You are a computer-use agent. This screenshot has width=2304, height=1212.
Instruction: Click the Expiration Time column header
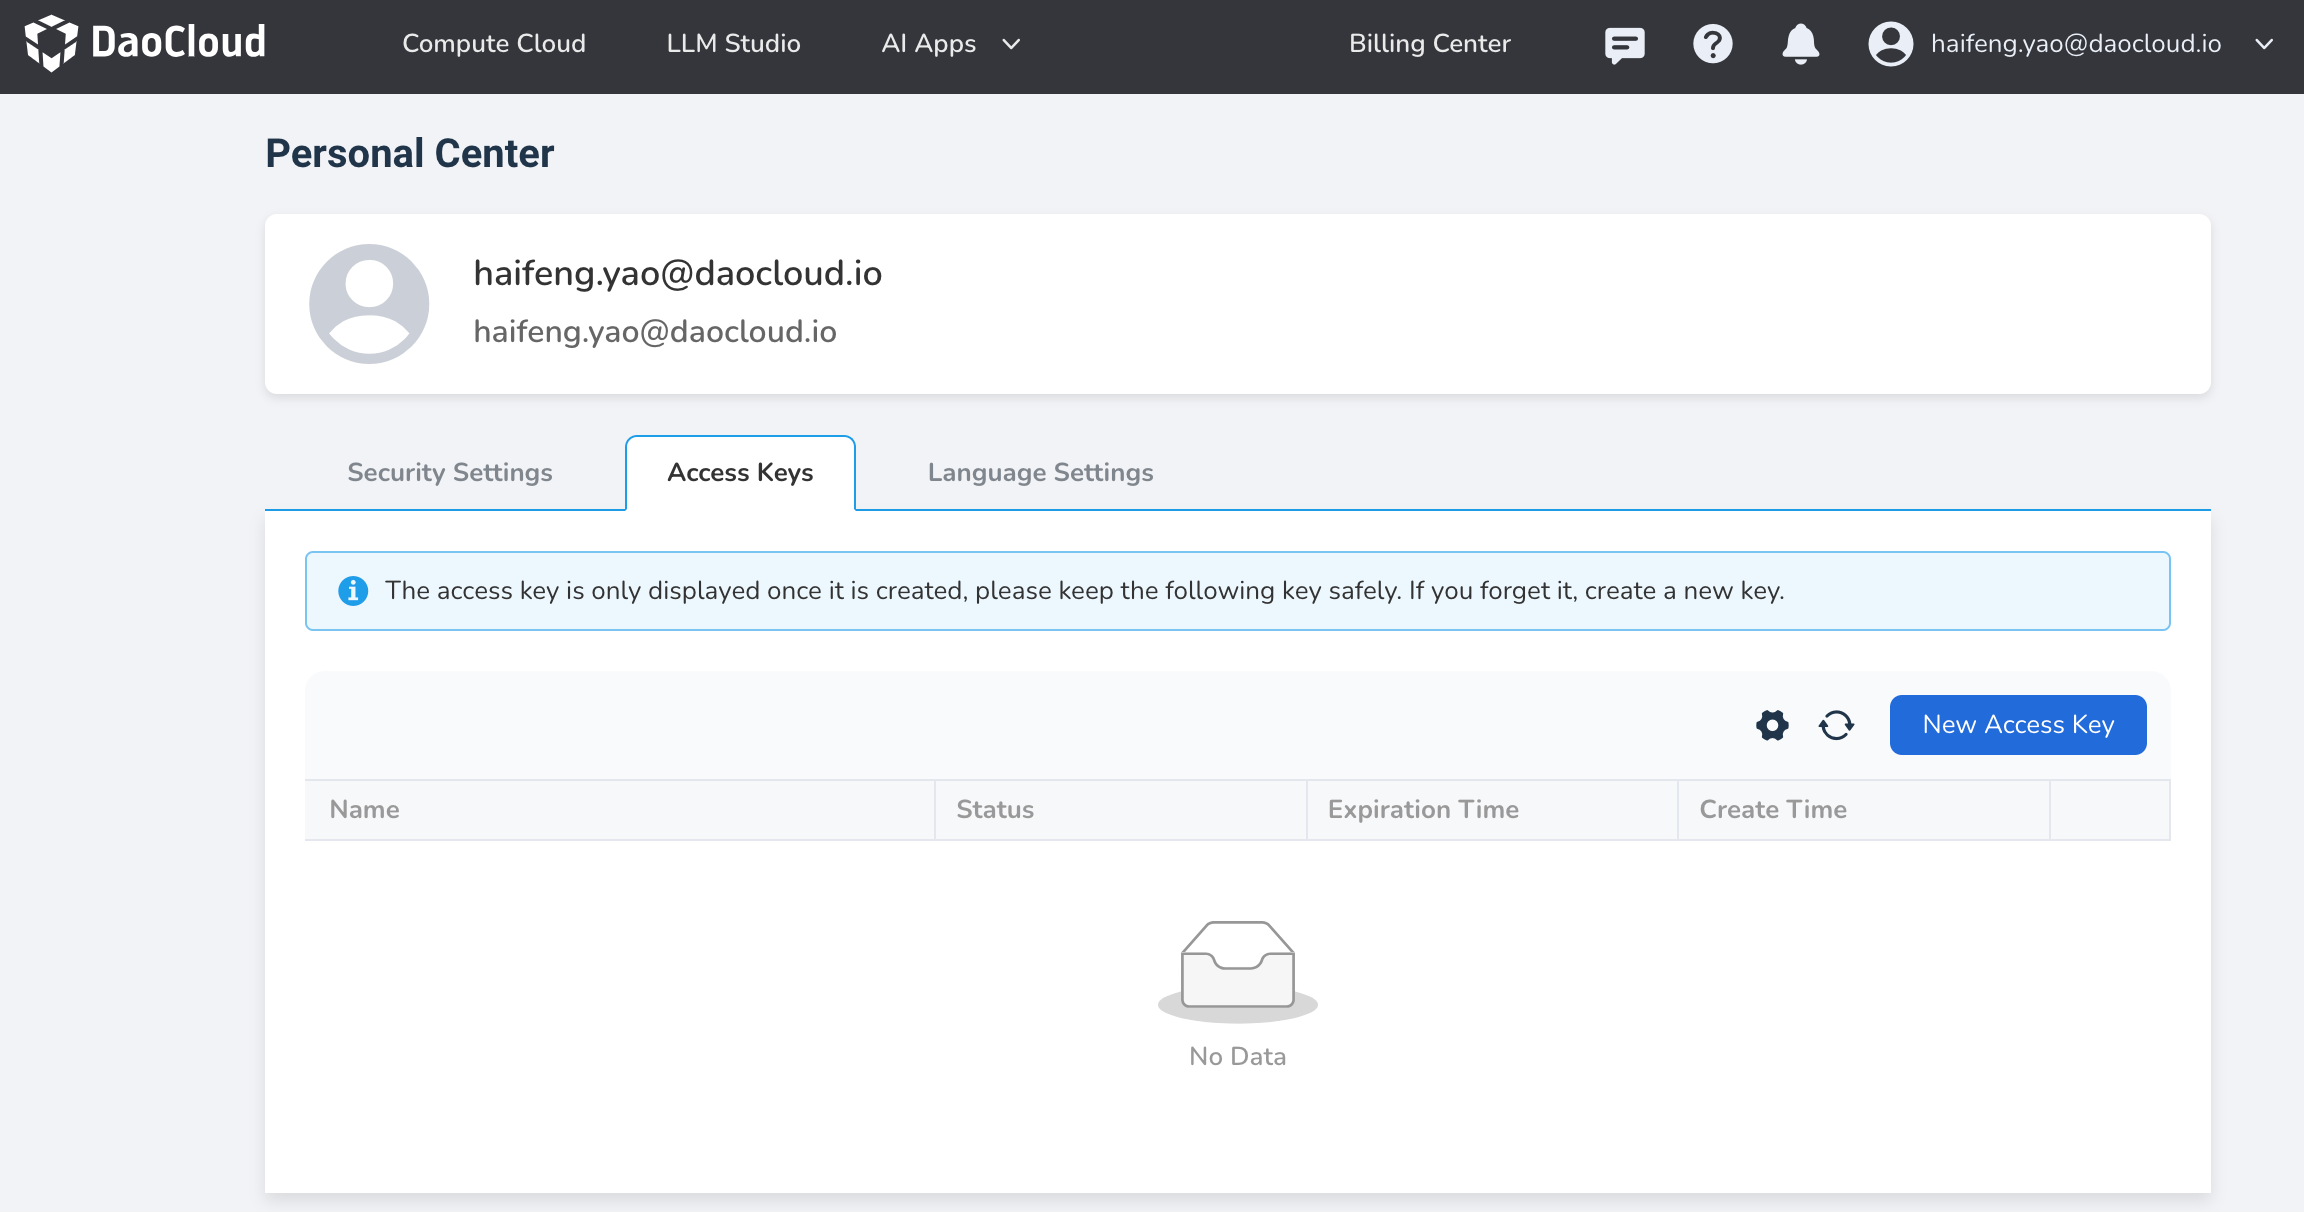coord(1423,810)
